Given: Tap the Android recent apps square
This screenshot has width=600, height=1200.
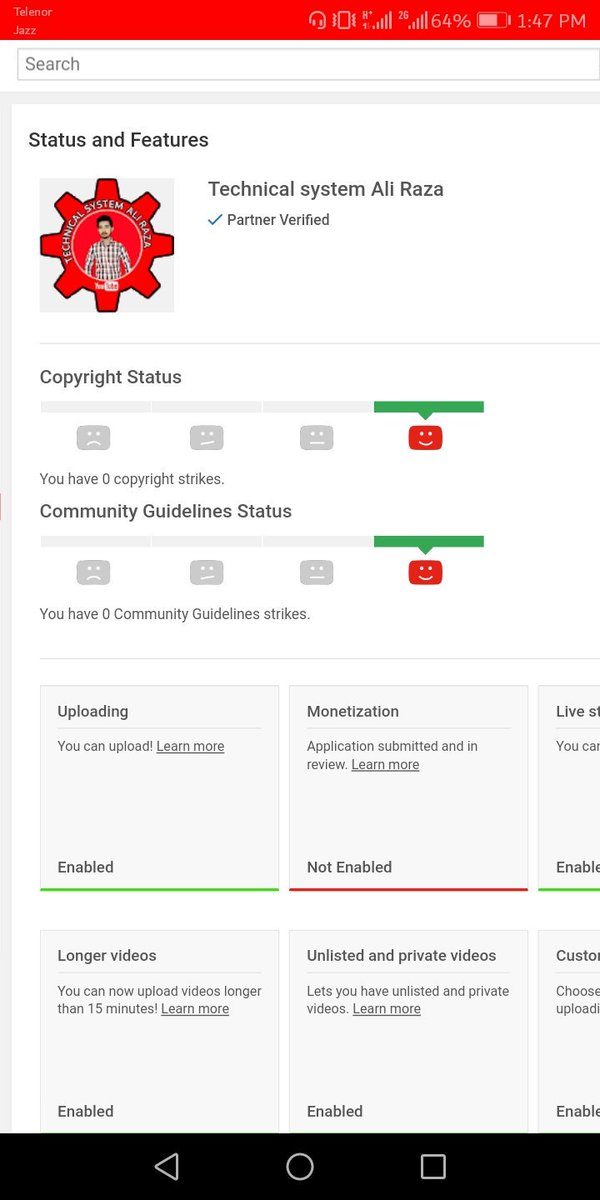Looking at the screenshot, I should click(433, 1166).
